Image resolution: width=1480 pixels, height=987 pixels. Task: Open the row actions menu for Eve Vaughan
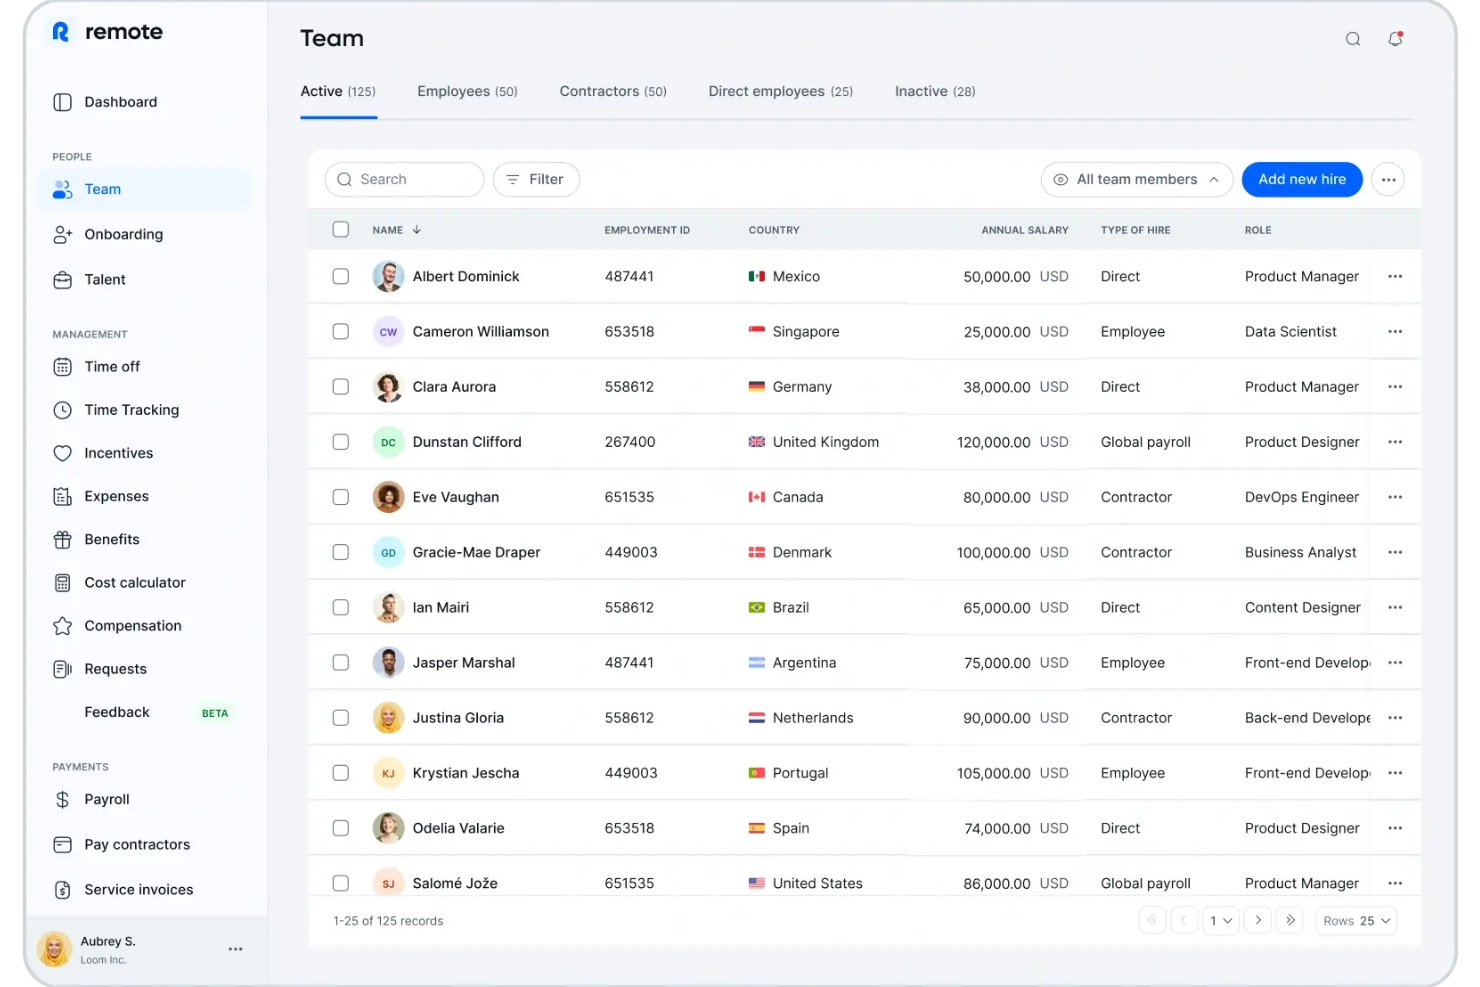coord(1394,497)
